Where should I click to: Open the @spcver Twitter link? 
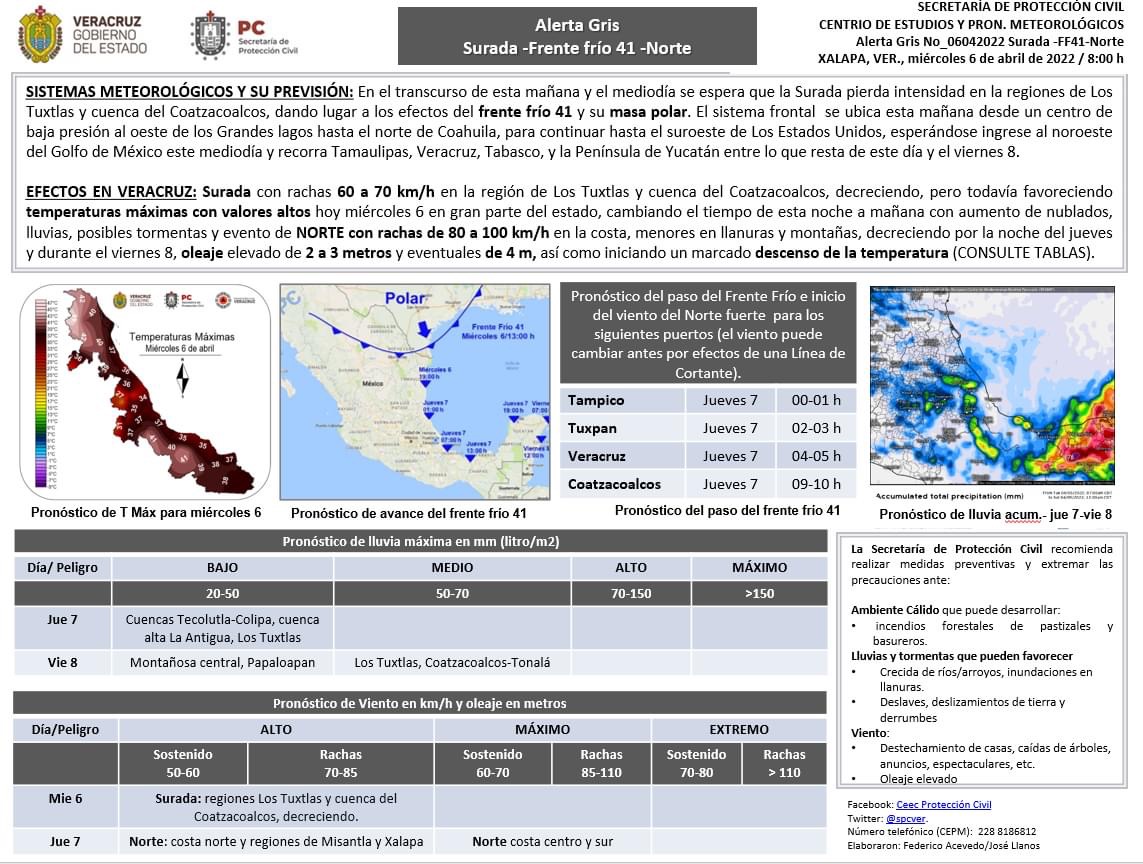(906, 818)
